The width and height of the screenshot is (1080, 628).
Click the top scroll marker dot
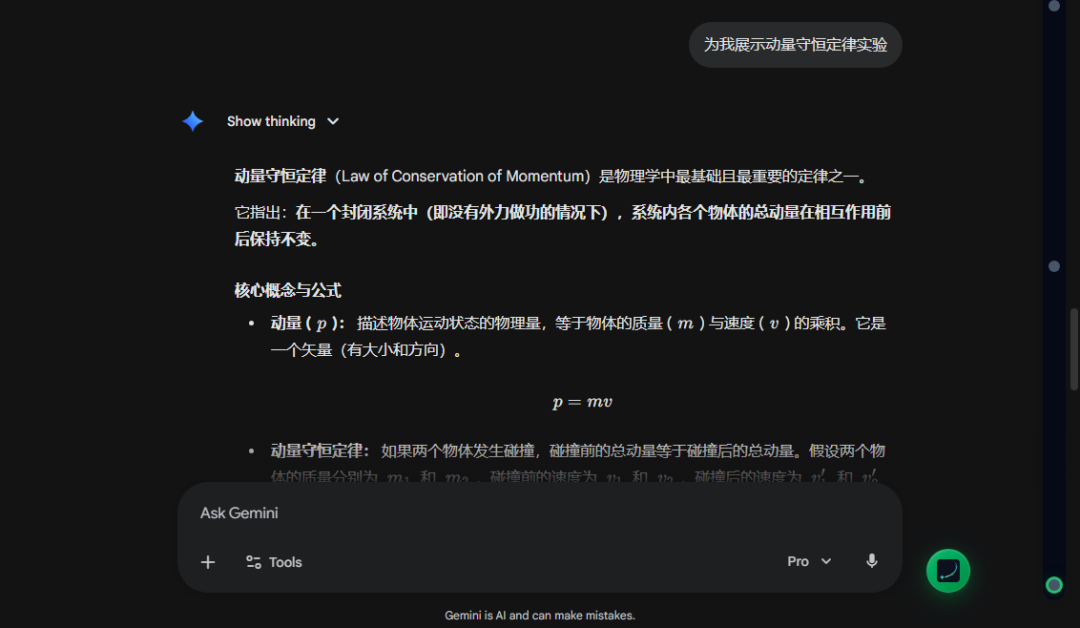[1054, 6]
